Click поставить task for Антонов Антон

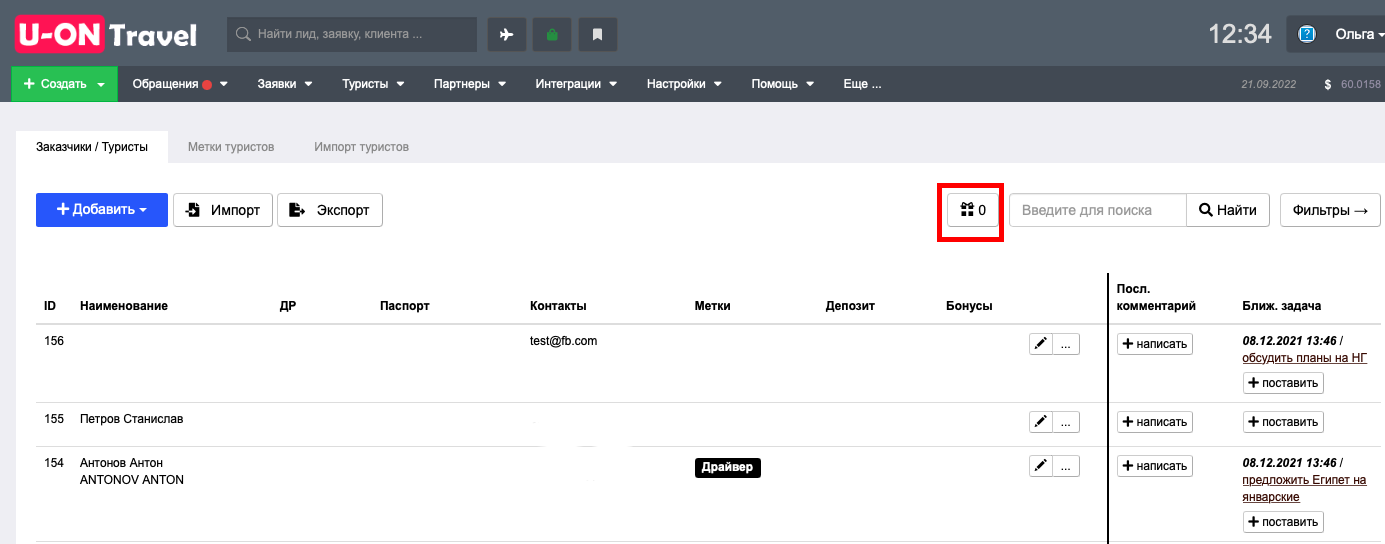[x=1283, y=522]
